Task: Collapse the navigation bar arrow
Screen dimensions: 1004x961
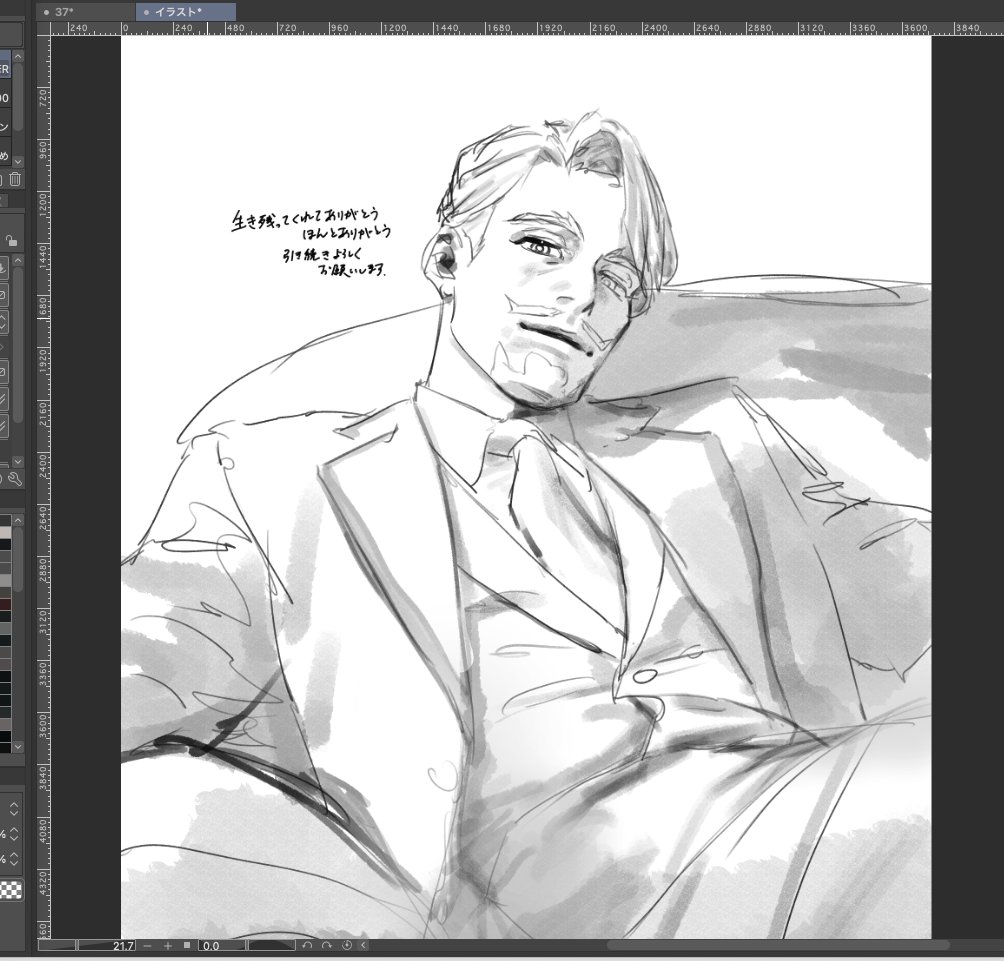Action: coord(364,946)
